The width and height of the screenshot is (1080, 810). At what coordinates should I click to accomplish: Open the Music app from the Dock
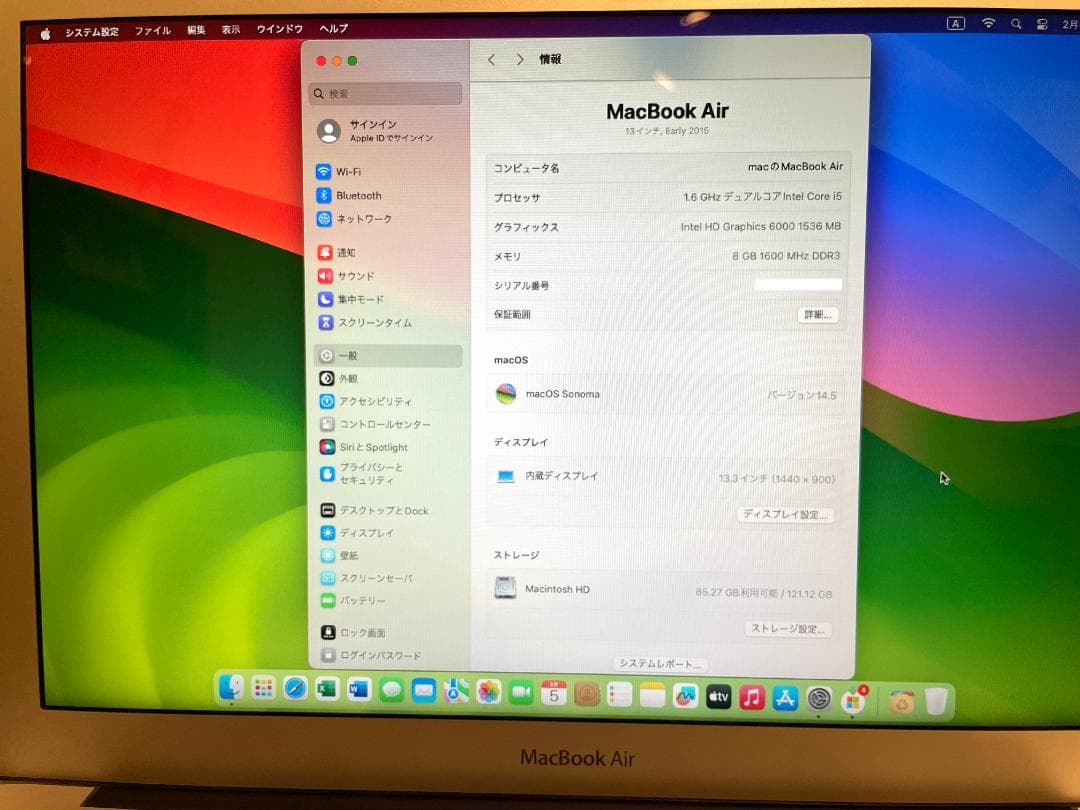[x=751, y=694]
